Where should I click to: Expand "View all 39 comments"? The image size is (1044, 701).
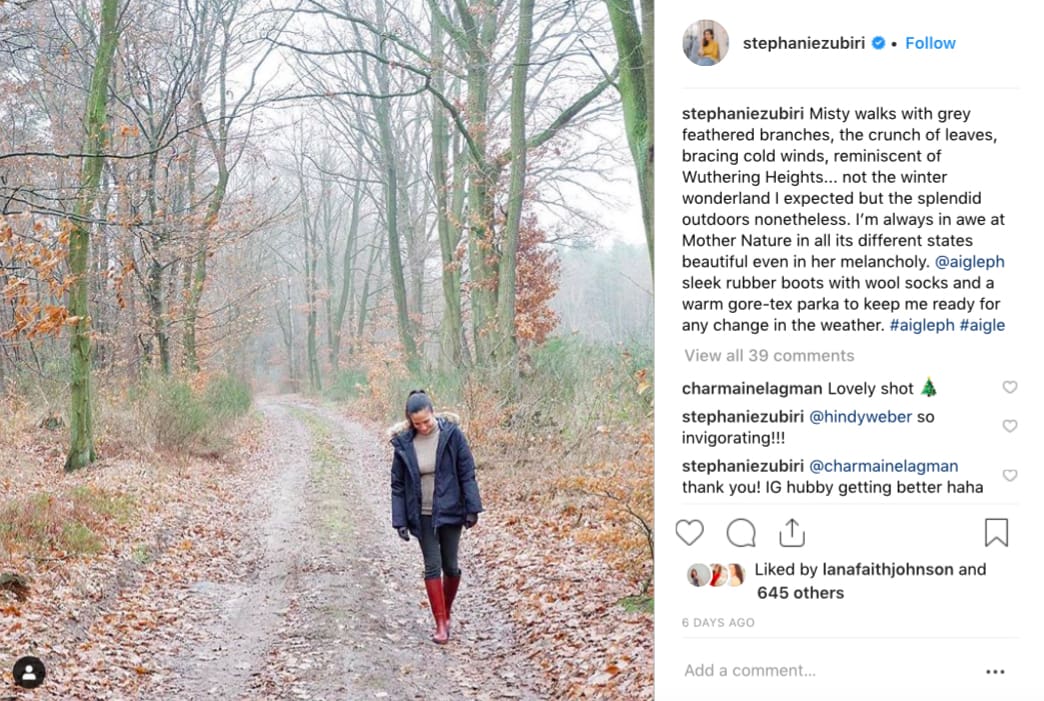(769, 356)
